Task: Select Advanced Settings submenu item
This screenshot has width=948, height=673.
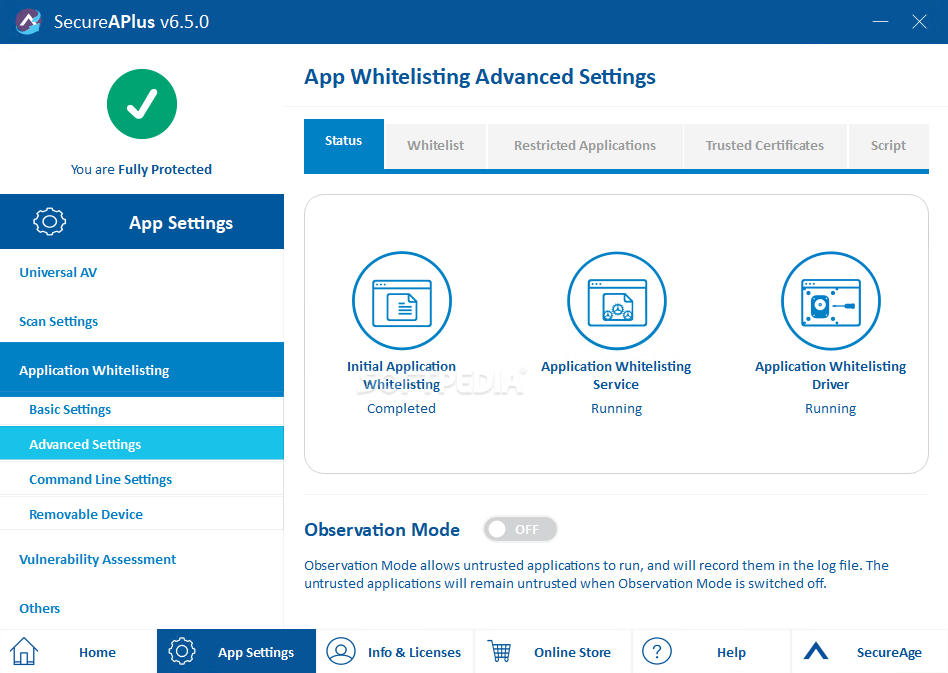Action: (141, 444)
